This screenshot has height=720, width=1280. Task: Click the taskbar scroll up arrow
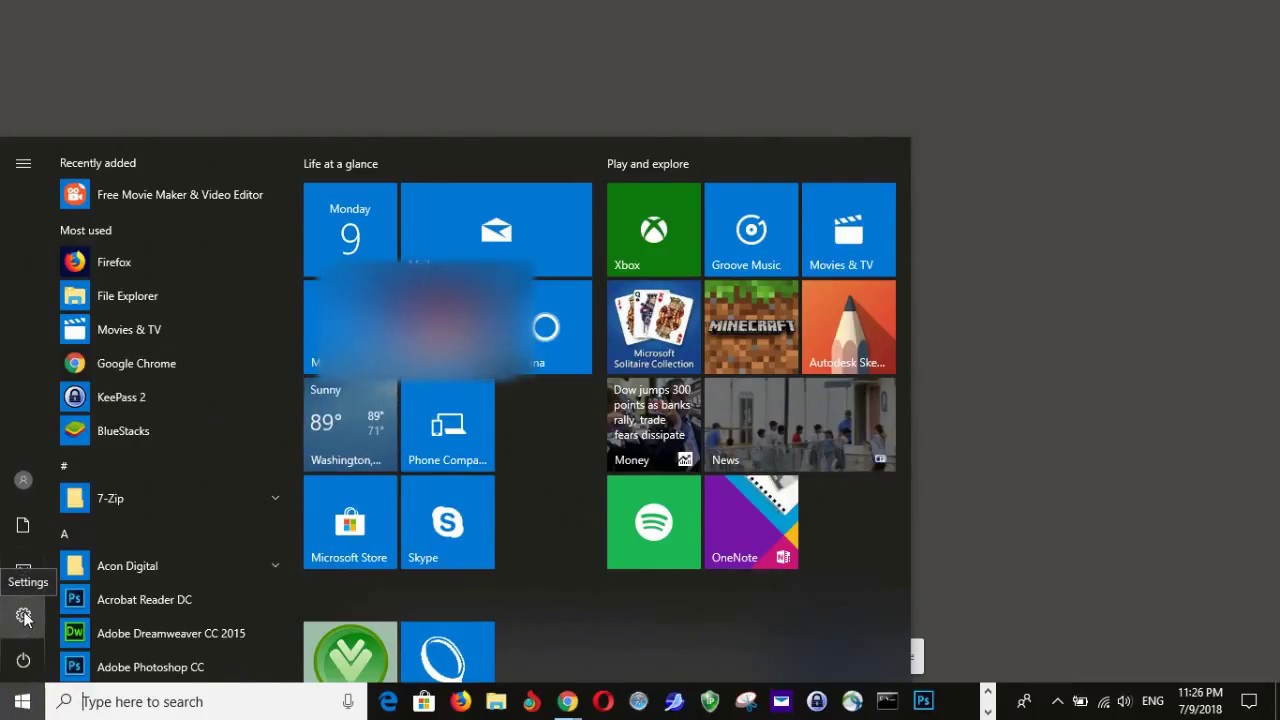tap(988, 691)
